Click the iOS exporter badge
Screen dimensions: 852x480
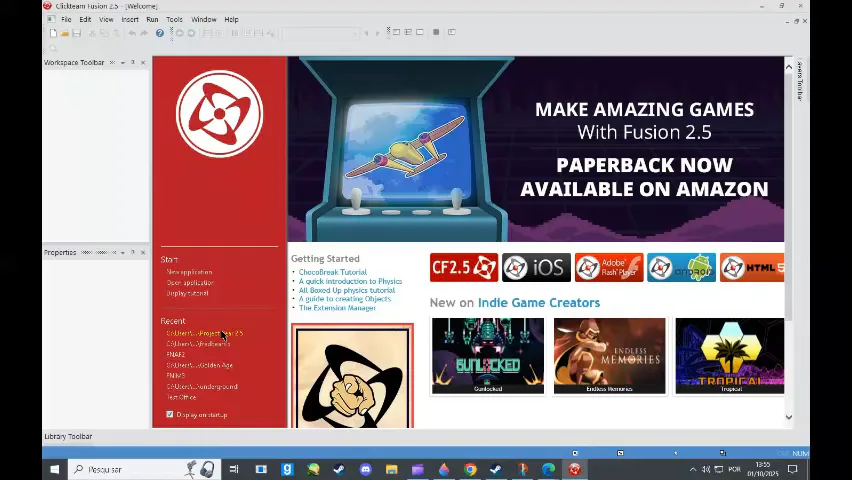tap(536, 267)
